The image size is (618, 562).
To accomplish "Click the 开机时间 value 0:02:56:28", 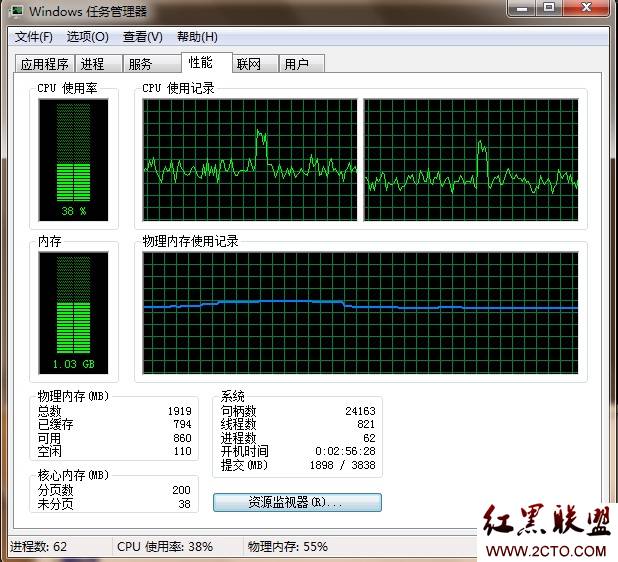I will (345, 451).
